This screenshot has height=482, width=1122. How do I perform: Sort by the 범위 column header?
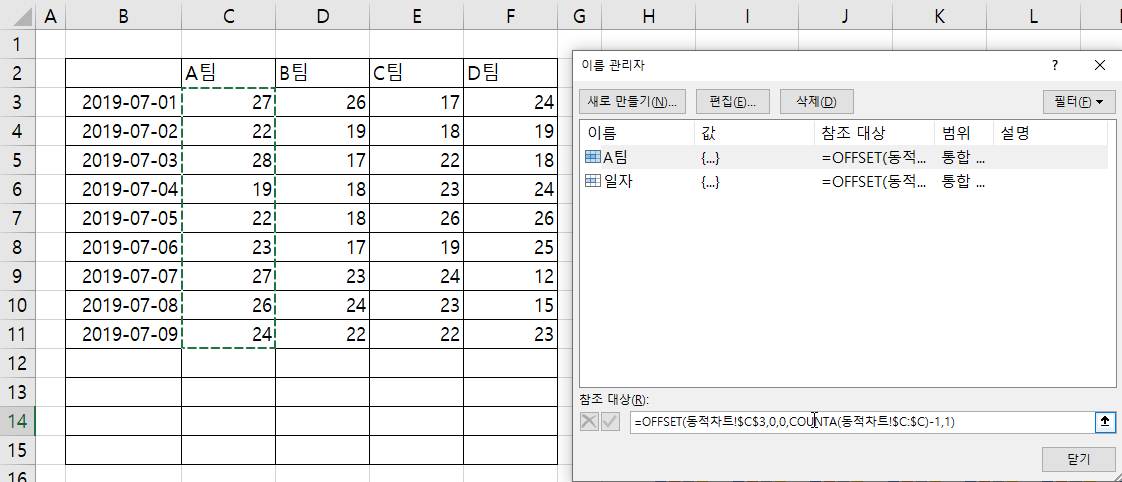(x=964, y=133)
